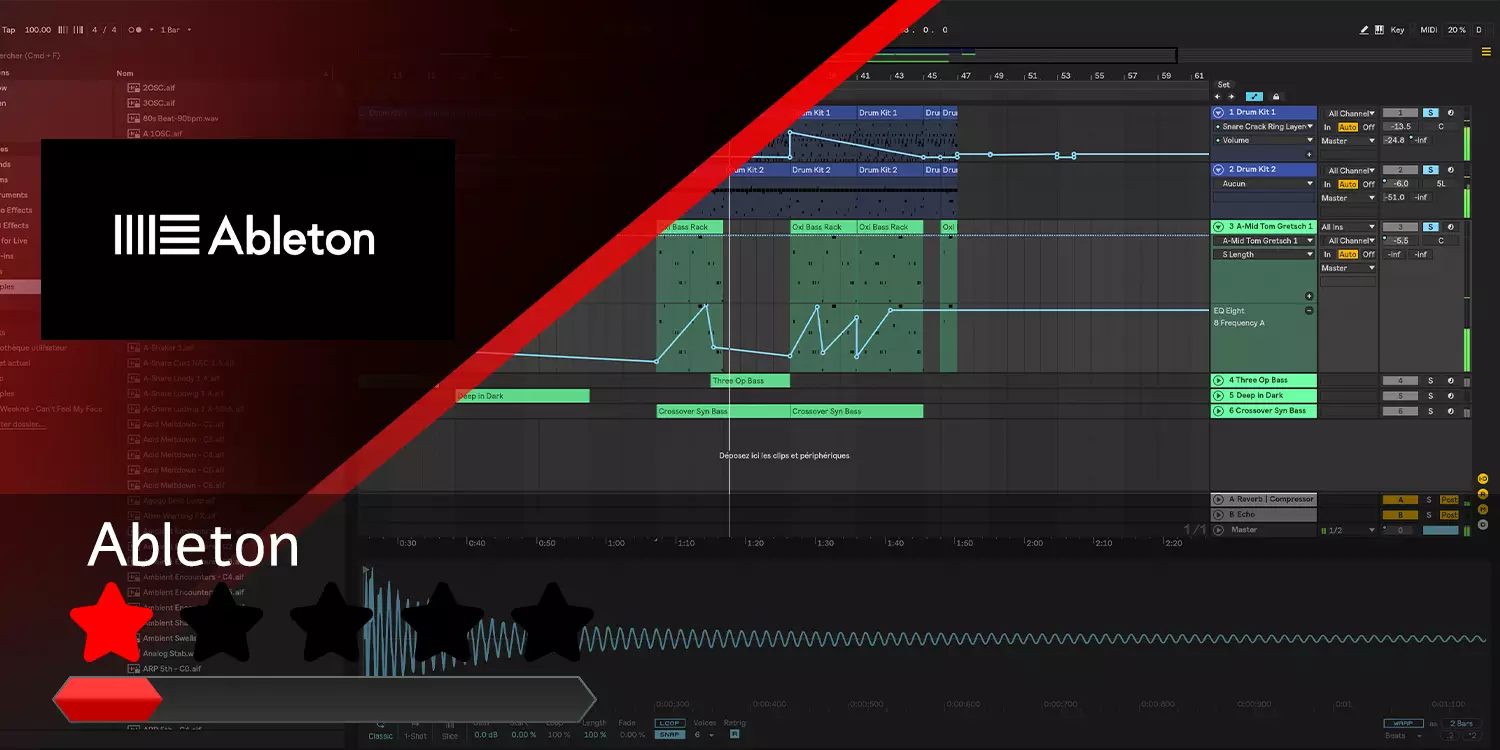Set A-Mid Tom monitor to Off

(1368, 255)
